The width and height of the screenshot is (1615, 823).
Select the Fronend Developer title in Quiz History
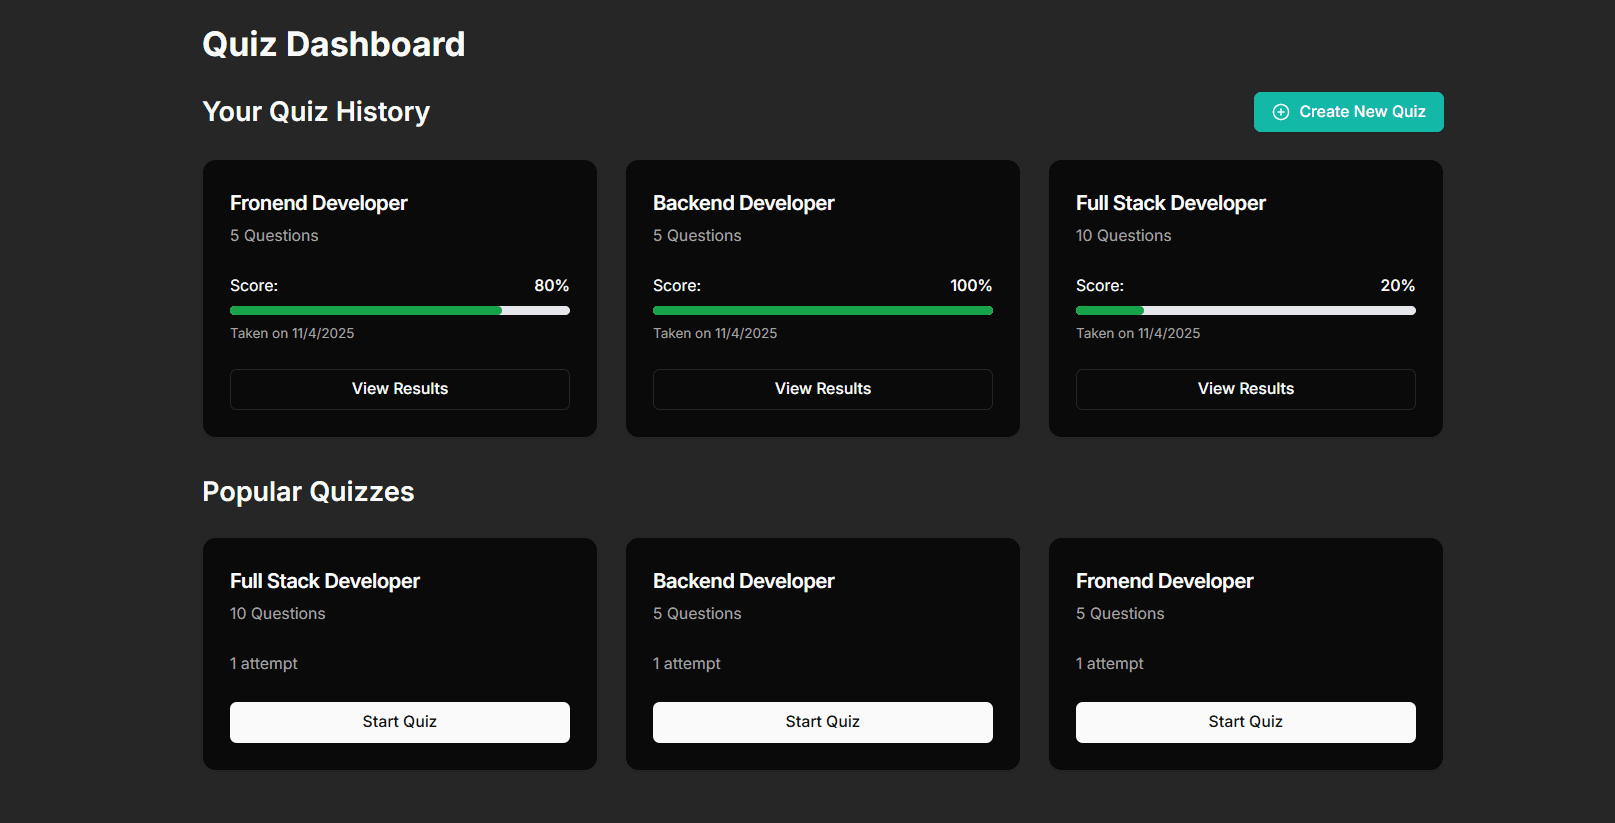(319, 203)
